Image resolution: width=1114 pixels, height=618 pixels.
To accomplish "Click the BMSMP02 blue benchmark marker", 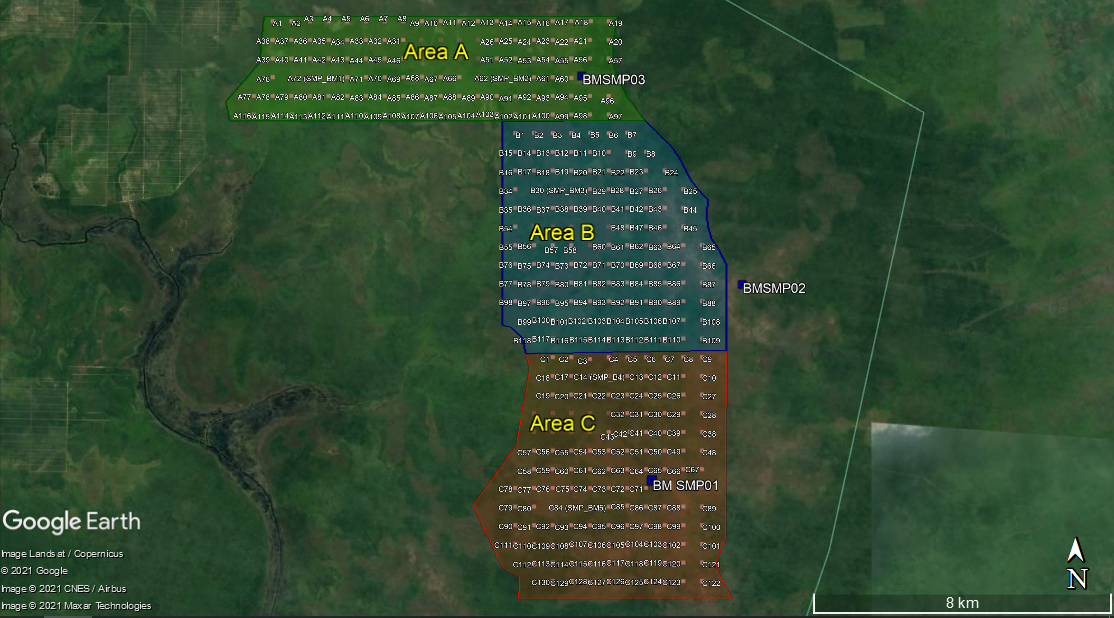I will tap(741, 285).
